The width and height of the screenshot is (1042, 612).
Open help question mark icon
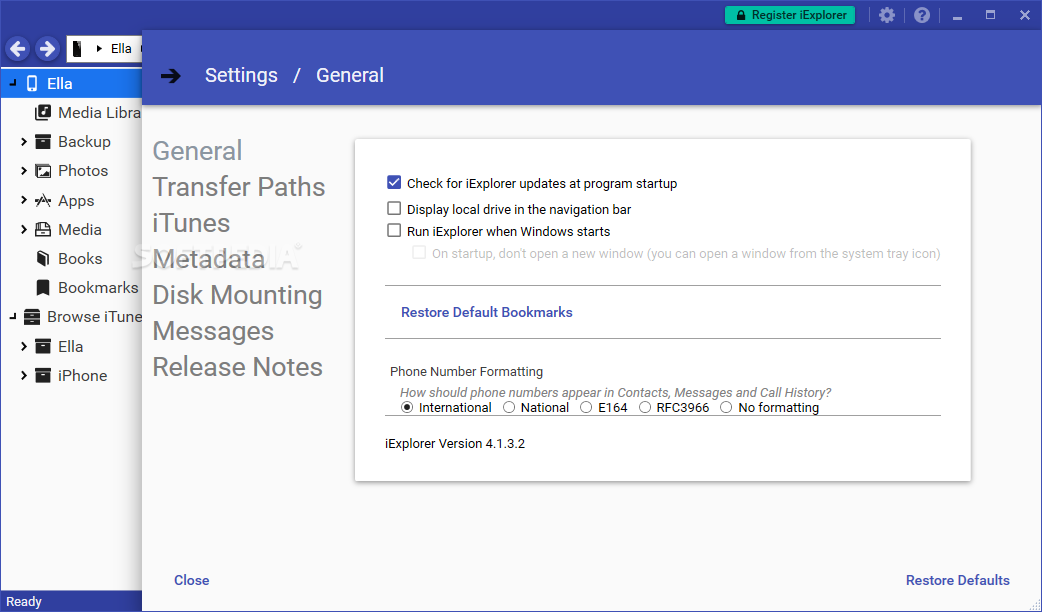tap(922, 15)
